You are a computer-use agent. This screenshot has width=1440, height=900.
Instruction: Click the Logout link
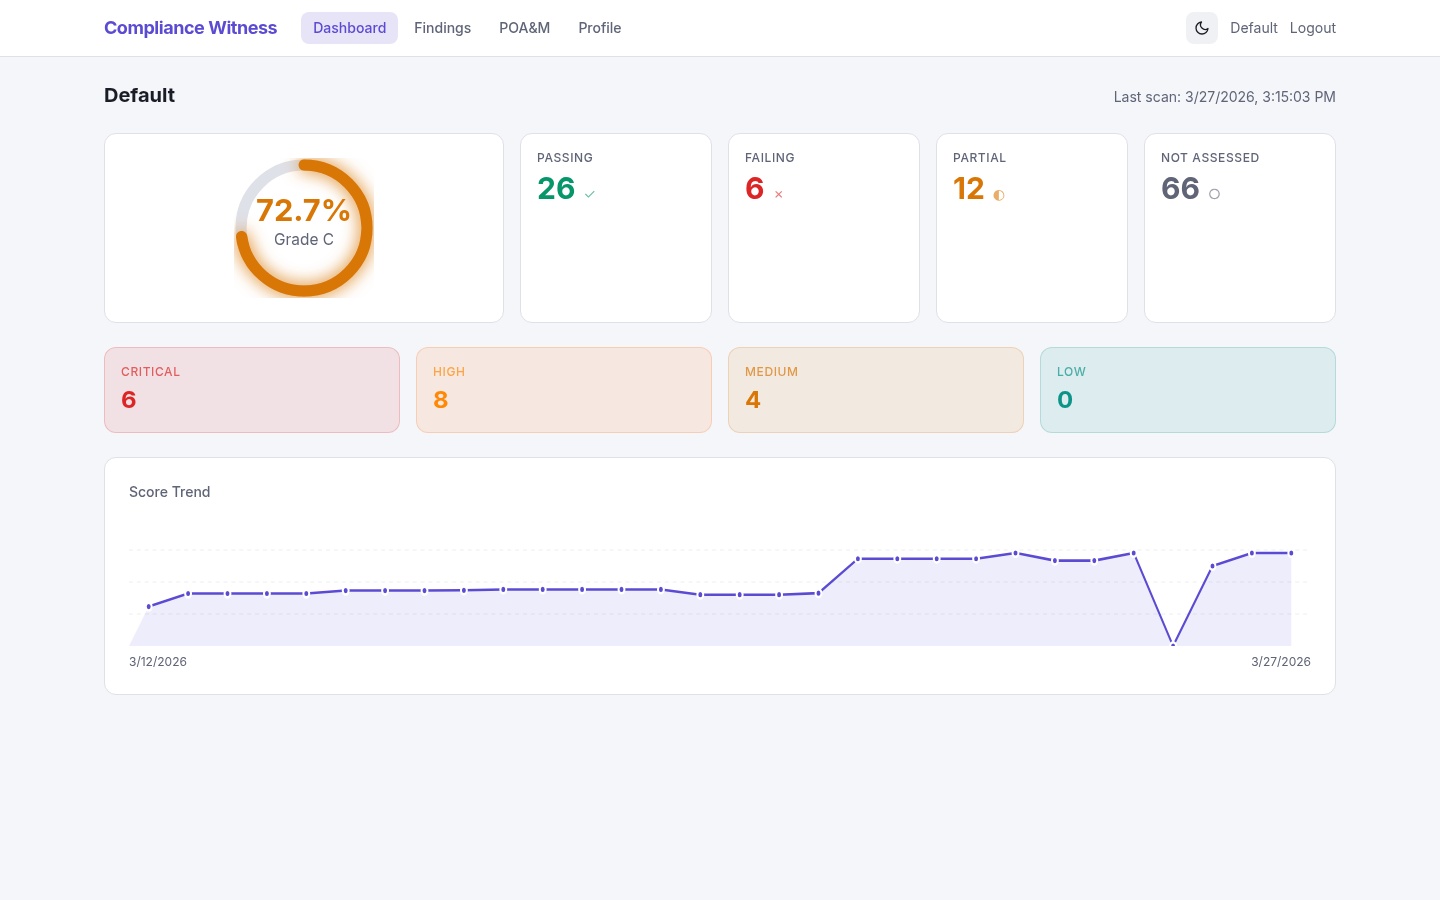pyautogui.click(x=1312, y=28)
